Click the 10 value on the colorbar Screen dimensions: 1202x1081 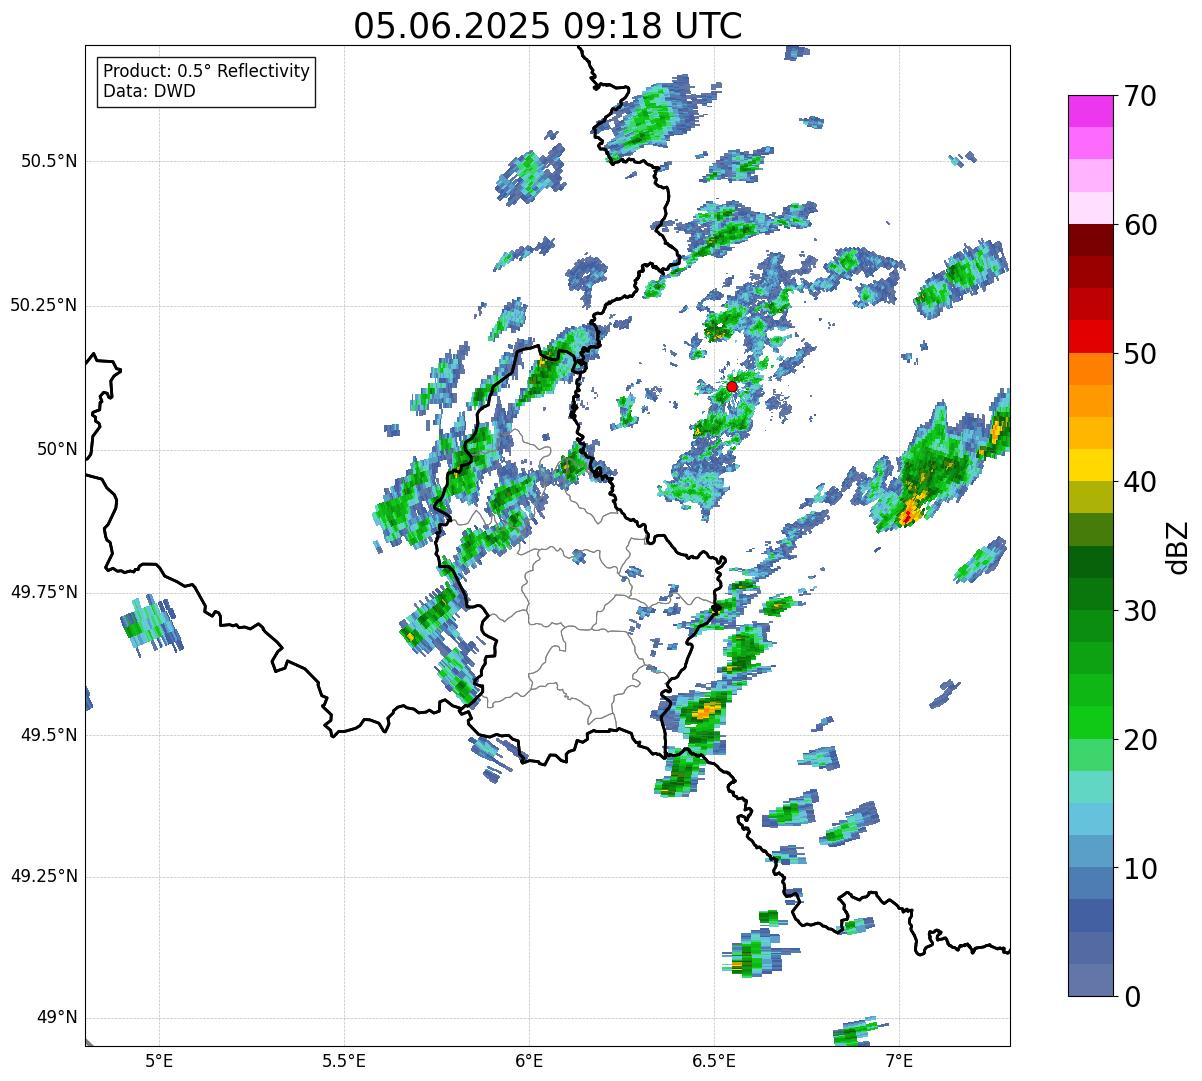click(x=1139, y=869)
